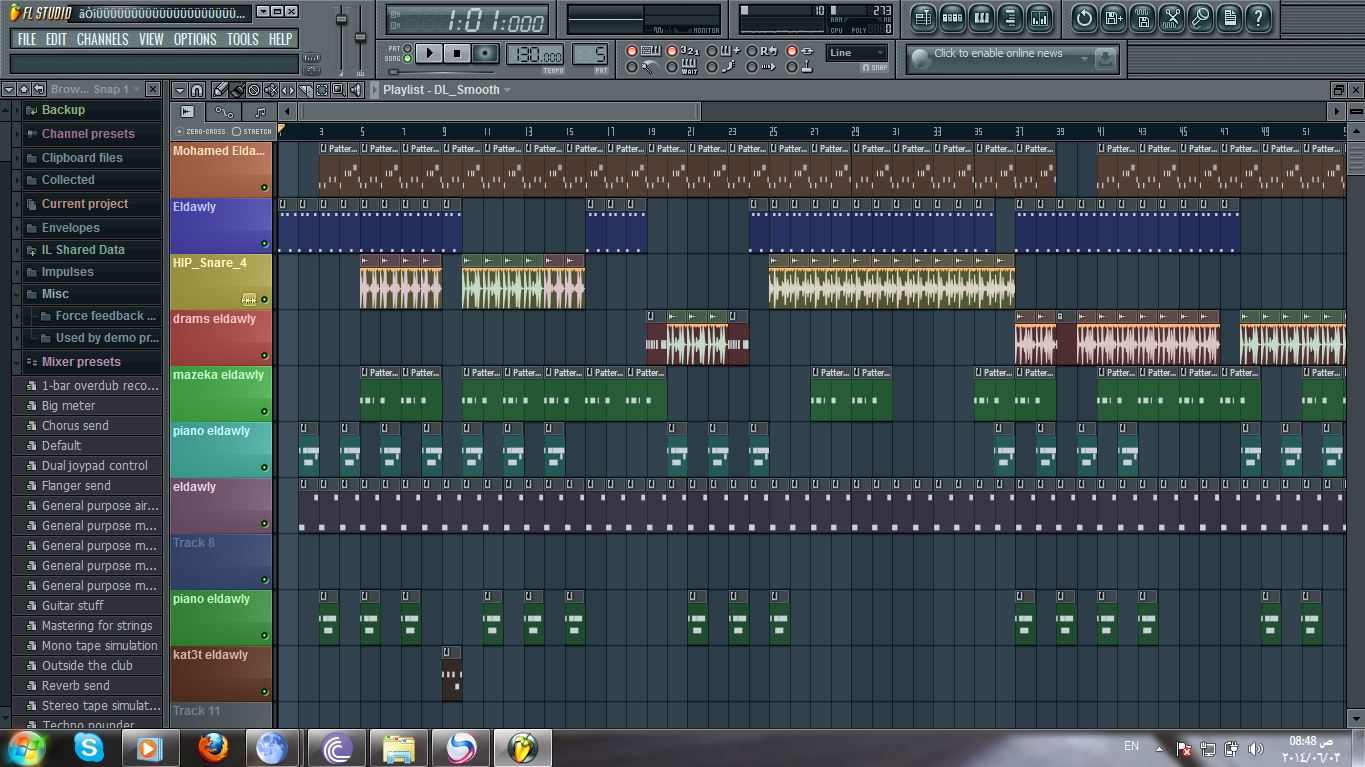Start playback with Play button
Image resolution: width=1365 pixels, height=767 pixels.
[430, 53]
